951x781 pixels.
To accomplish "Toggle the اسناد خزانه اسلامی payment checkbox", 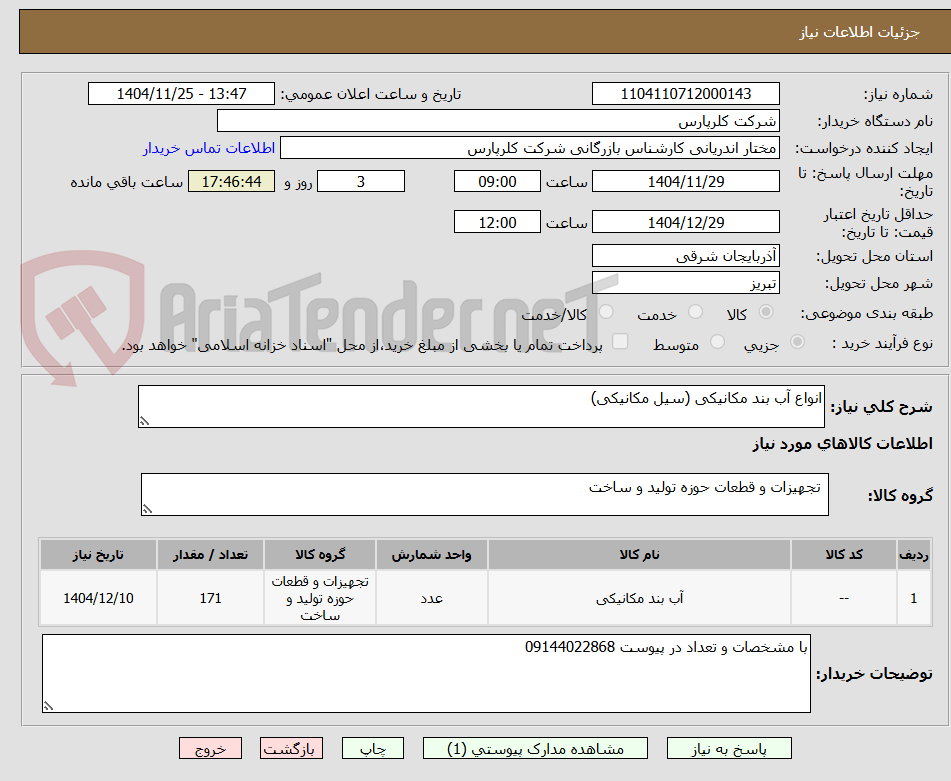I will 620,341.
